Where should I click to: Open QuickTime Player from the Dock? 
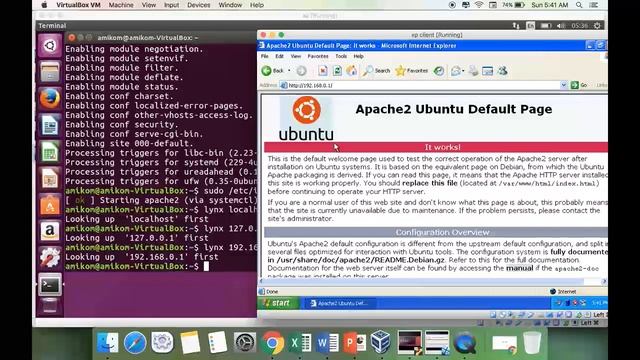[x=465, y=342]
